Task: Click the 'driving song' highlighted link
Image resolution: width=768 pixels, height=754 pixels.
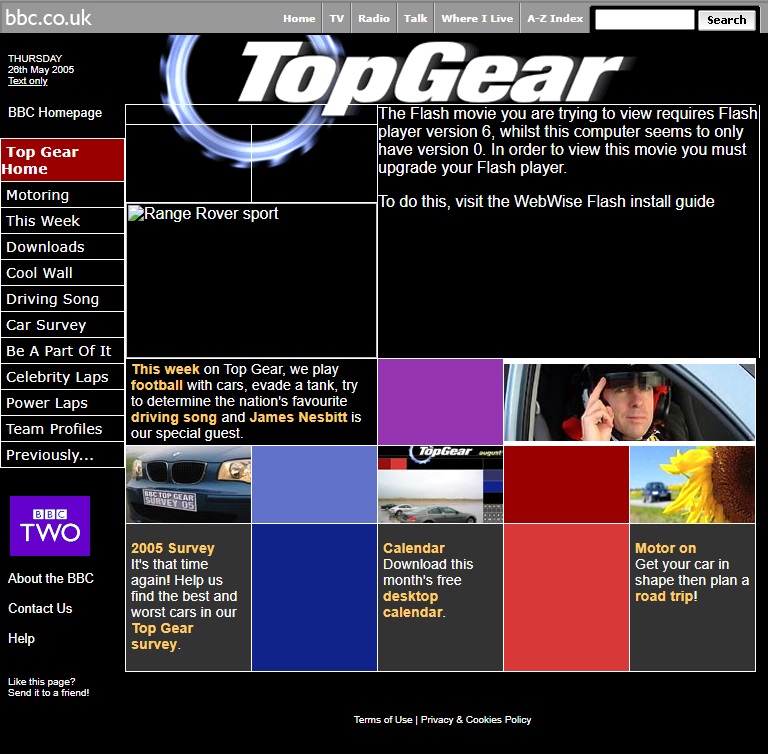Action: (174, 417)
